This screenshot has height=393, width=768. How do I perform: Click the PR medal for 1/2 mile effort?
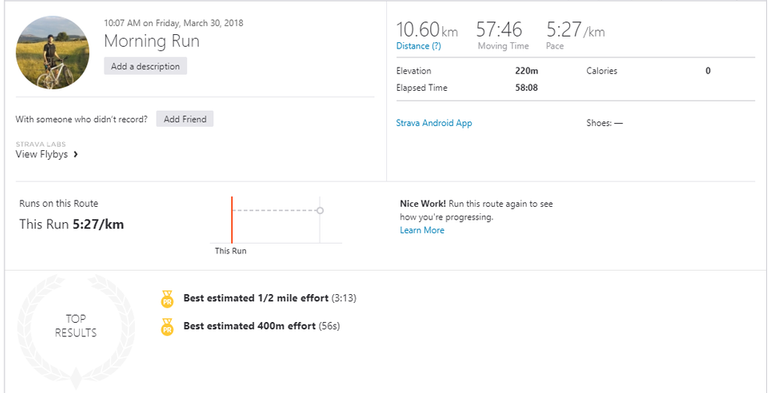coord(167,298)
